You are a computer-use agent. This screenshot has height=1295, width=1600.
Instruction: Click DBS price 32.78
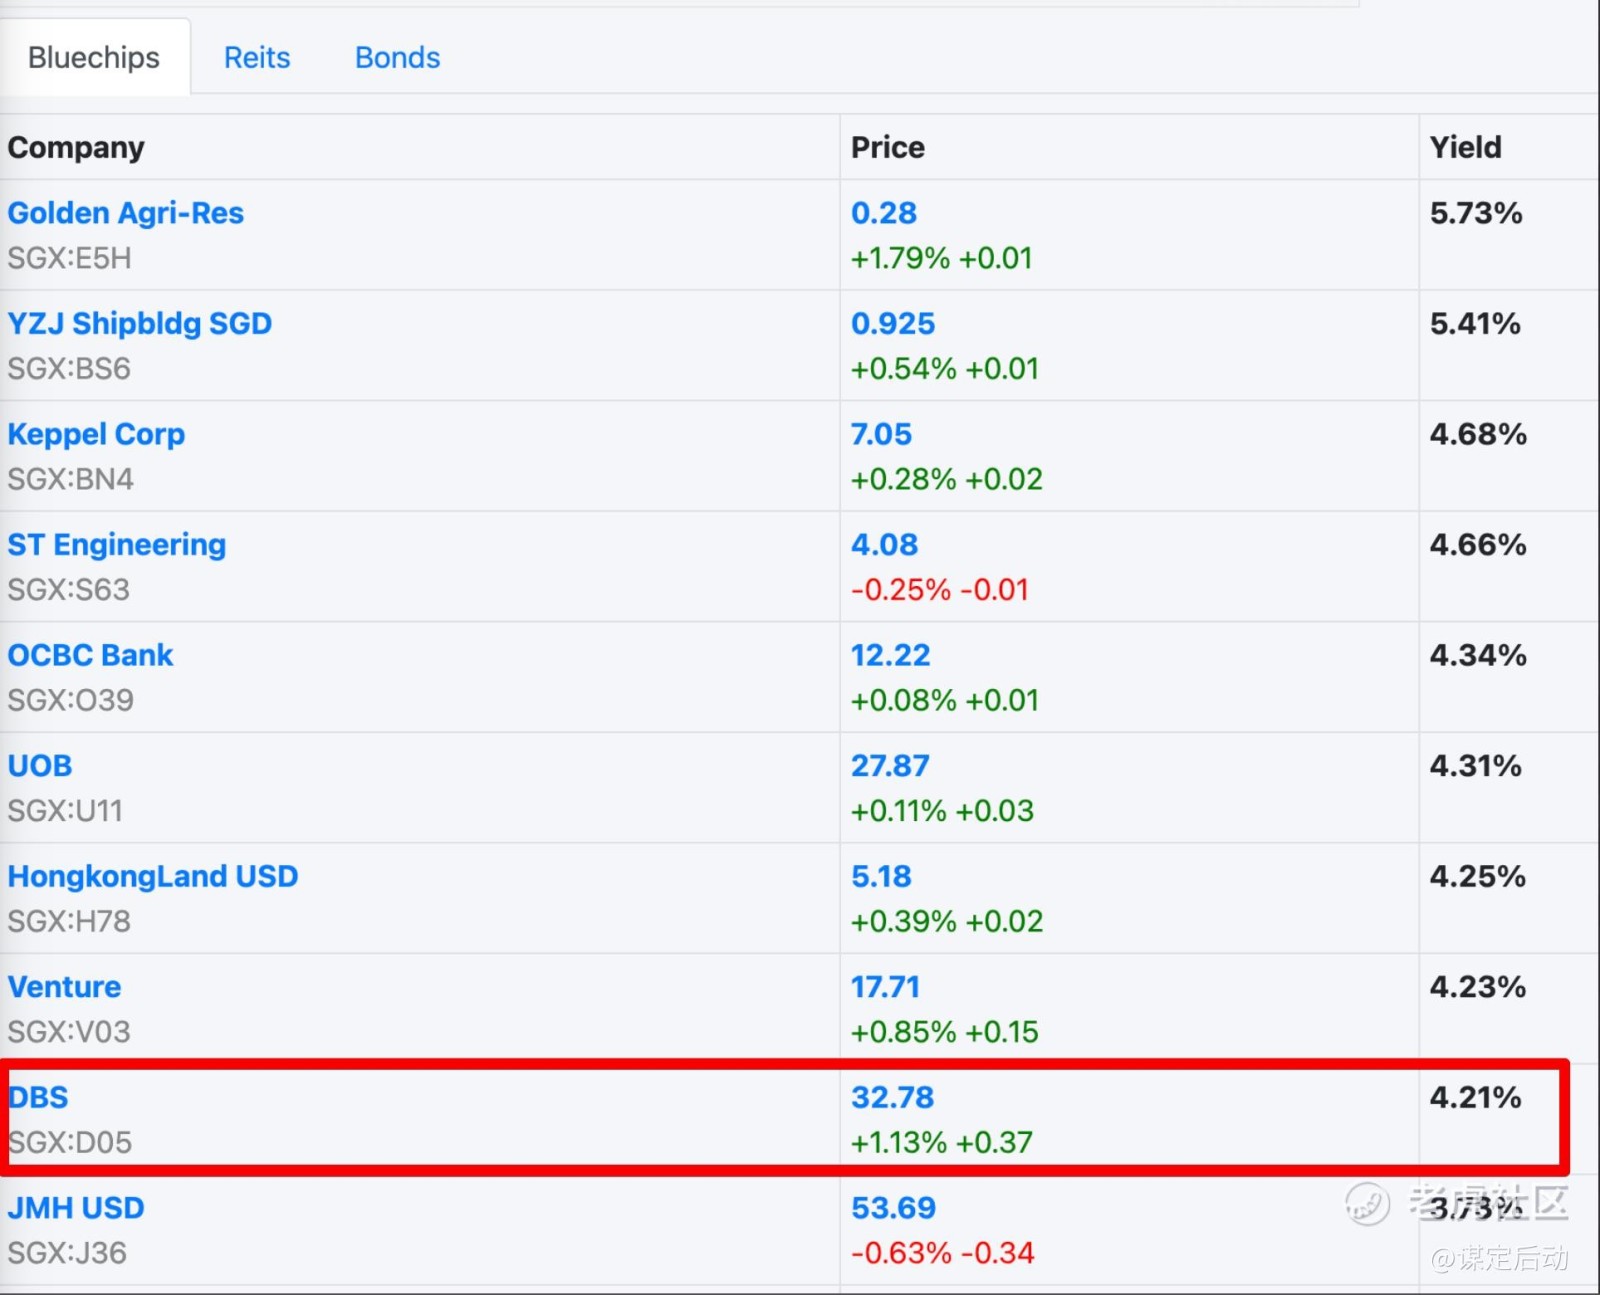pos(892,1097)
